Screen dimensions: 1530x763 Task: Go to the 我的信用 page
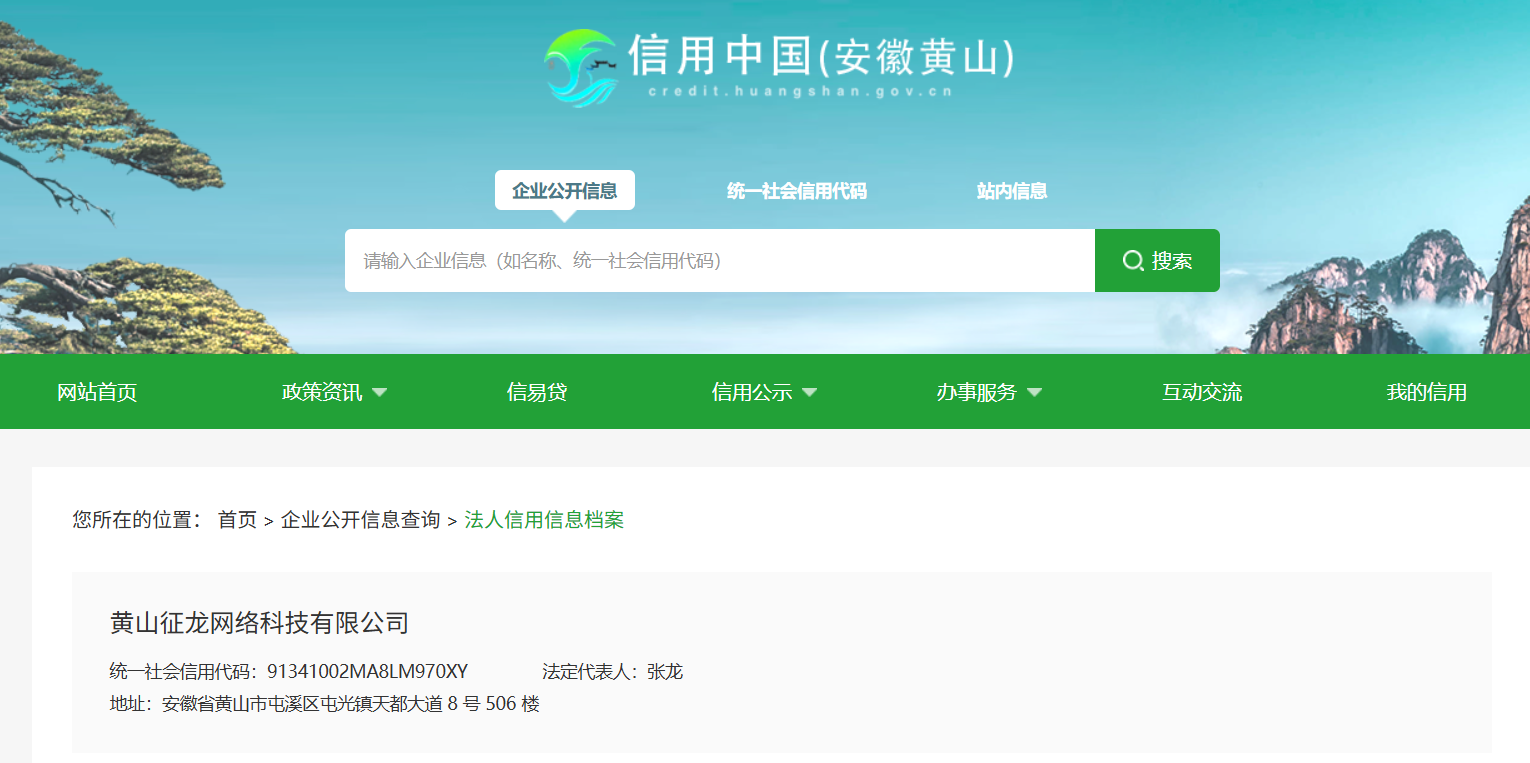tap(1427, 392)
